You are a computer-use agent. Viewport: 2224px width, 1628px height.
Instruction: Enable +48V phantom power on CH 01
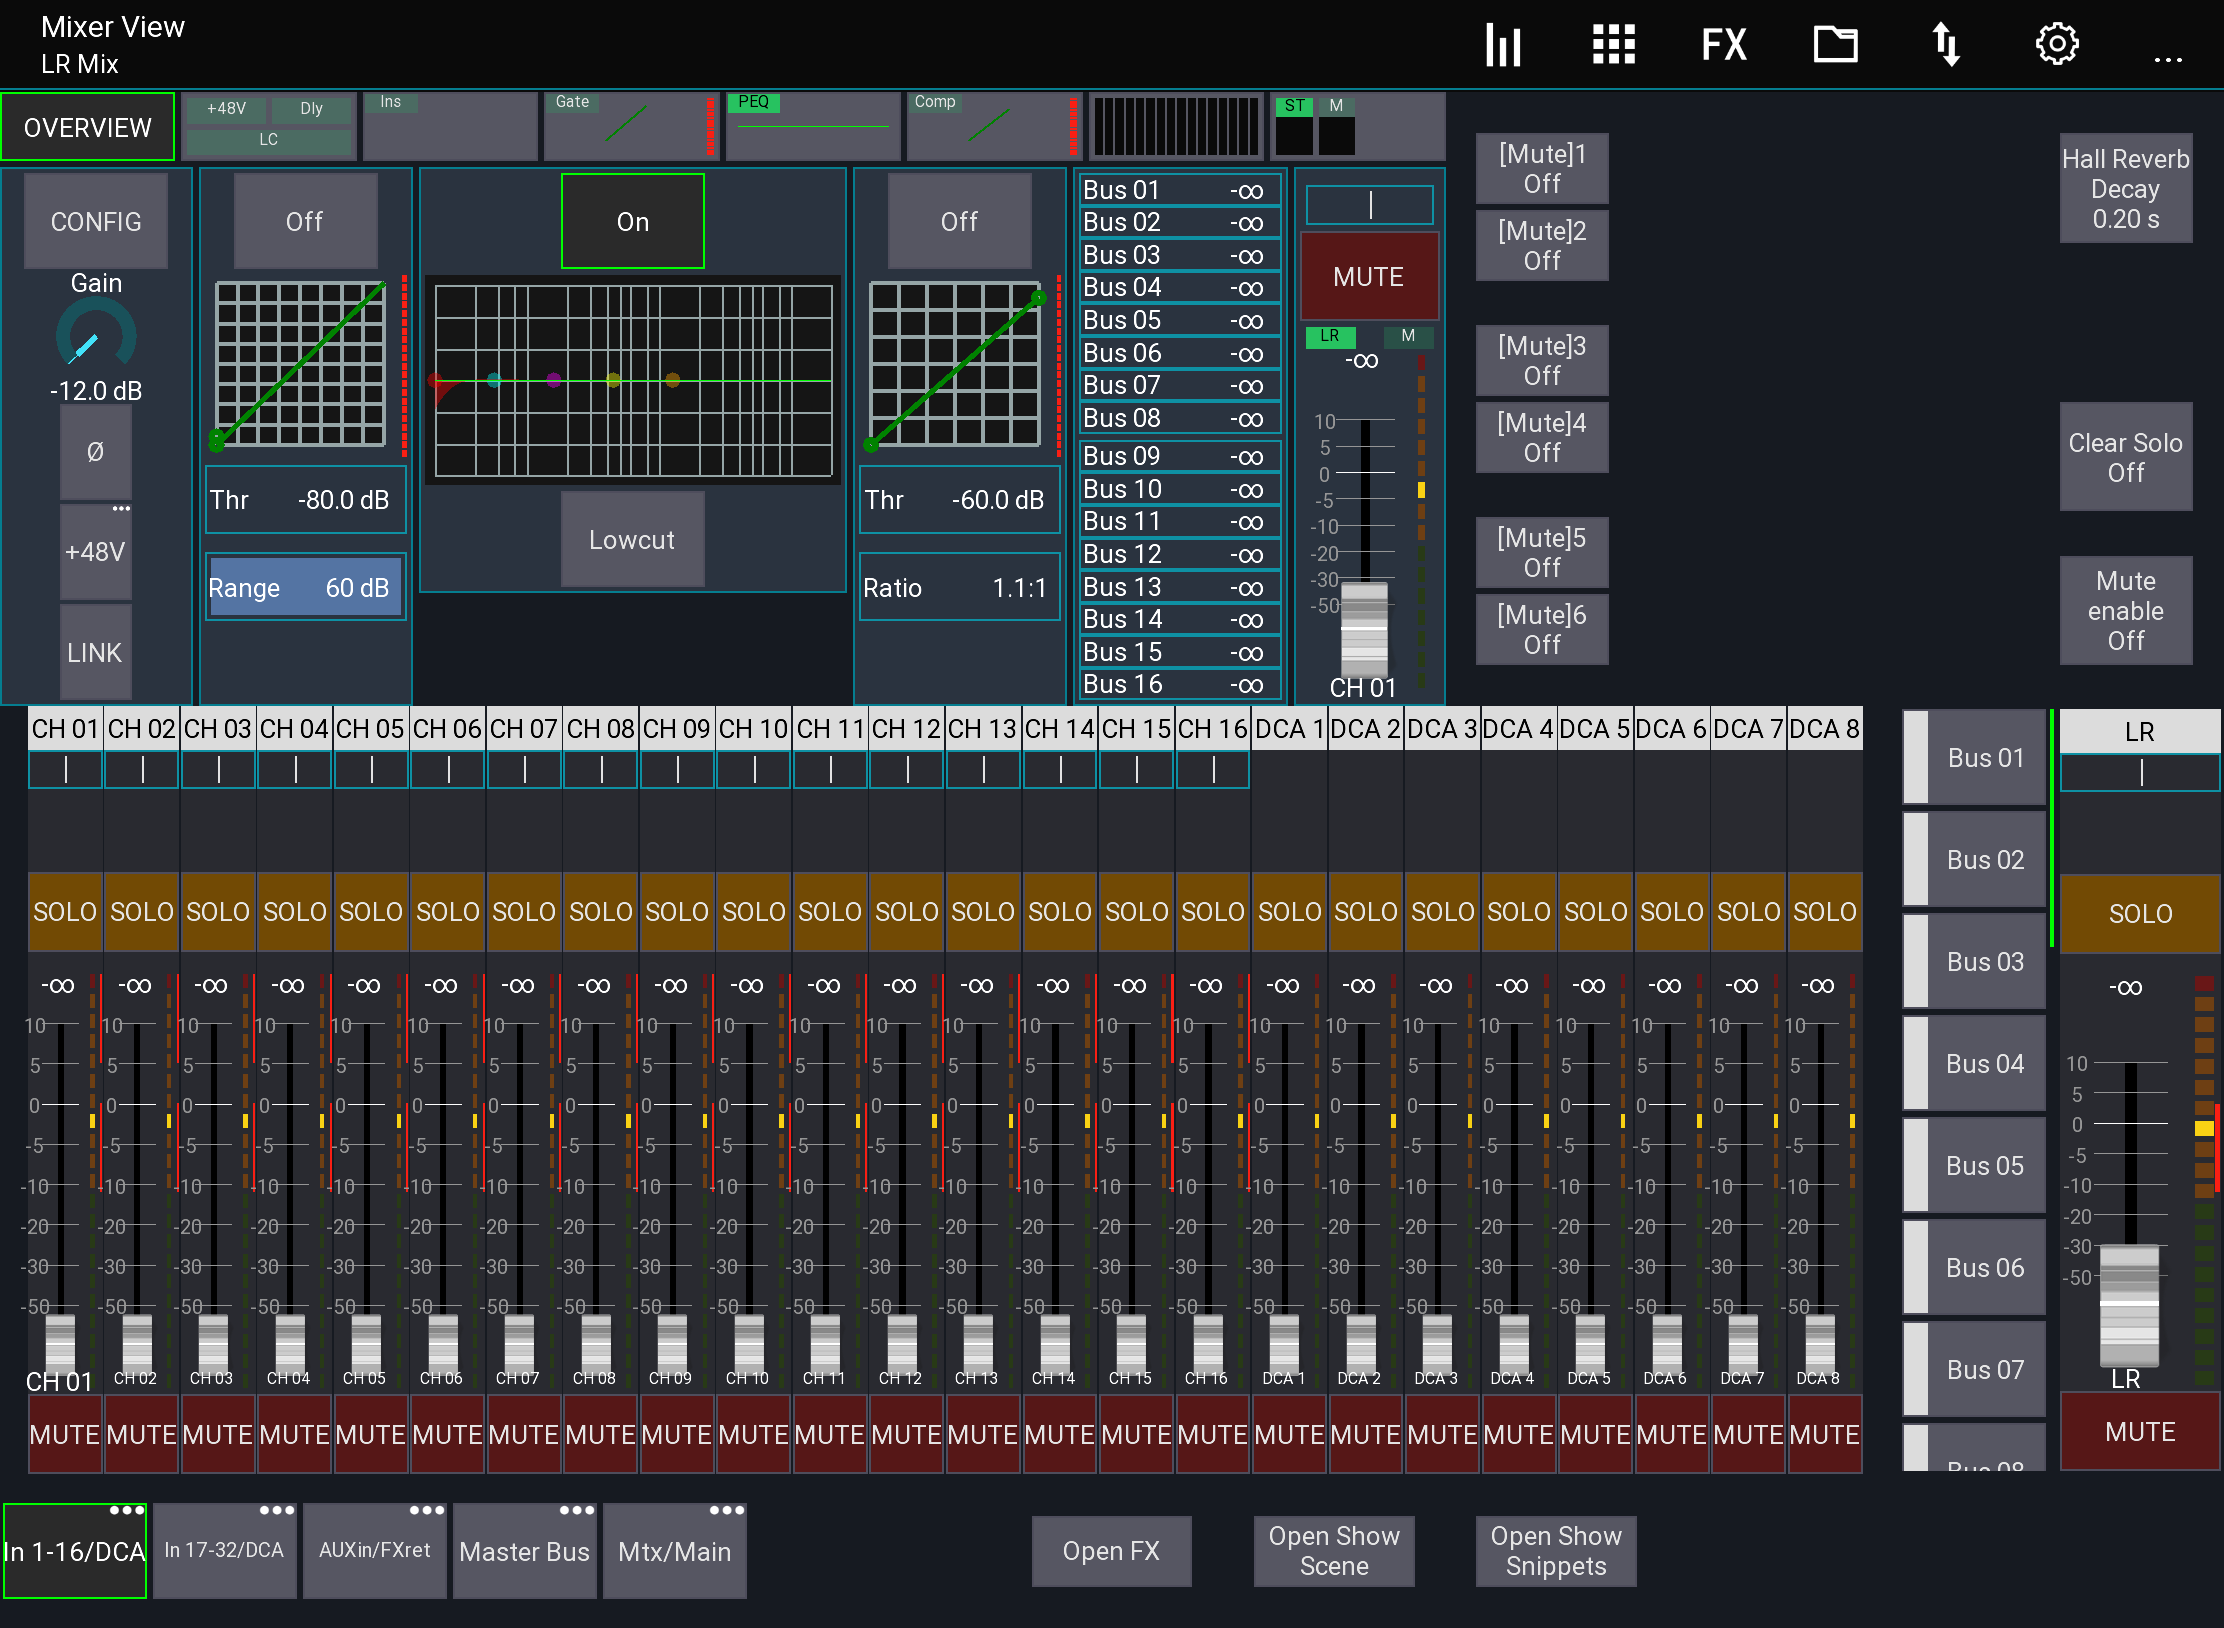pos(95,551)
